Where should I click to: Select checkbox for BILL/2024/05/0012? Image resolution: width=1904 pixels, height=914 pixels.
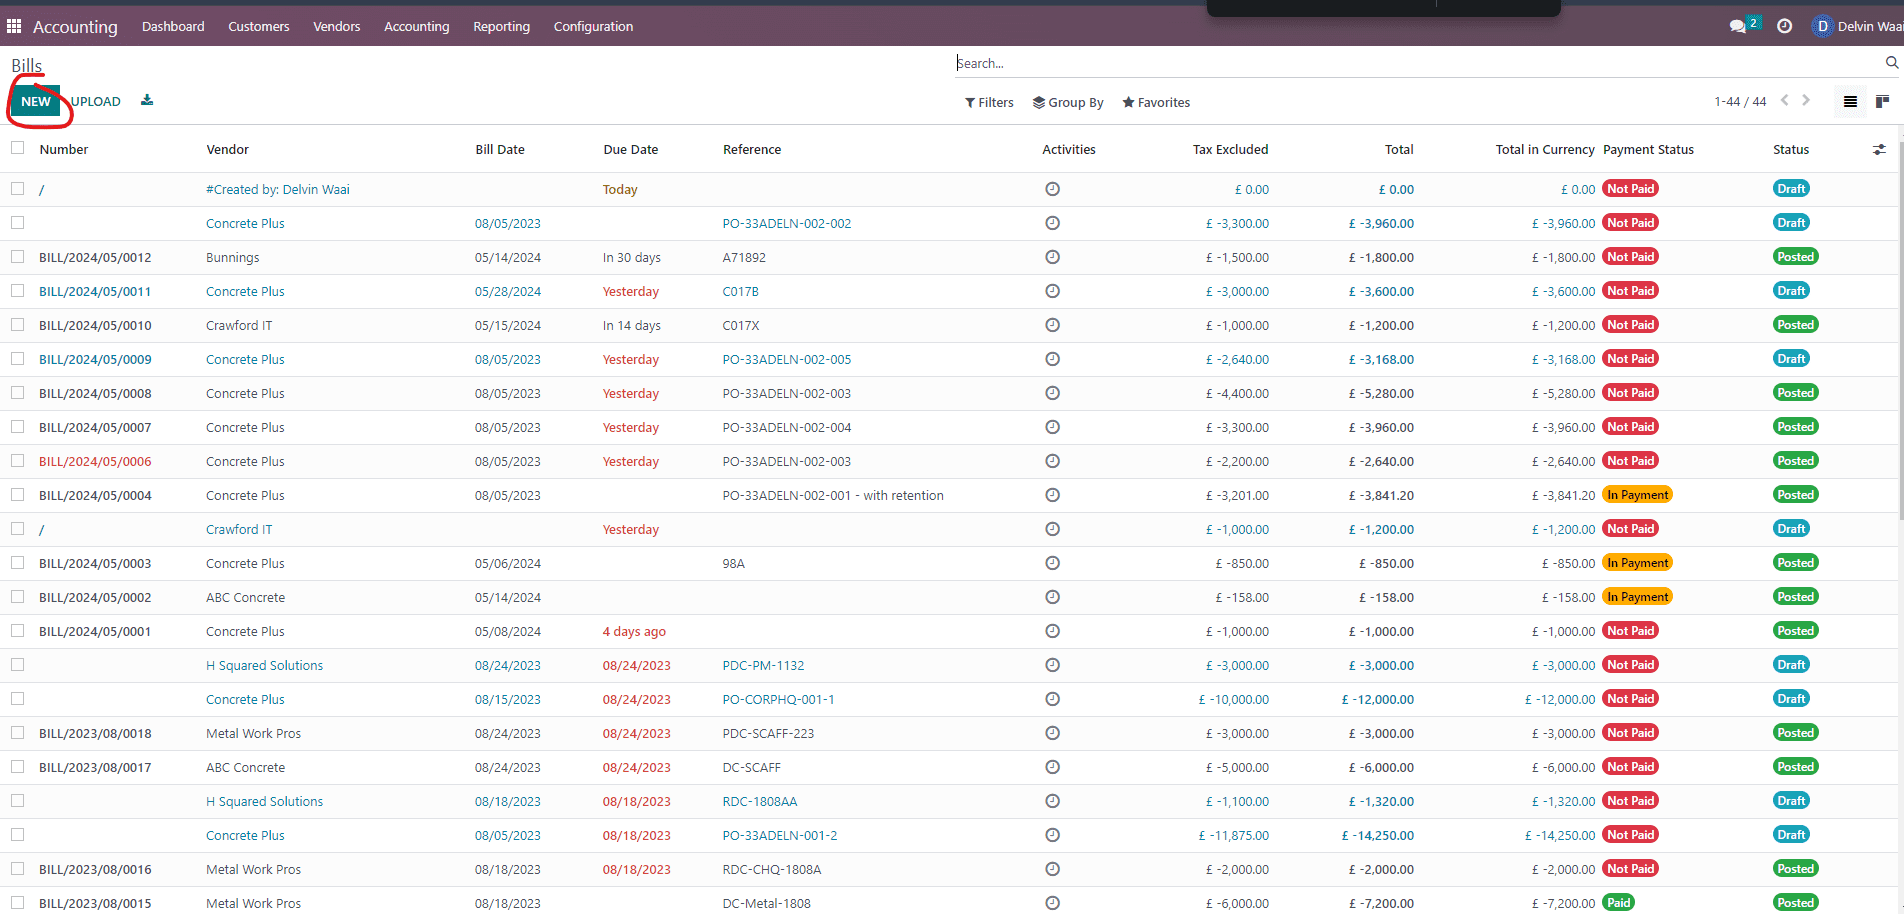[17, 257]
